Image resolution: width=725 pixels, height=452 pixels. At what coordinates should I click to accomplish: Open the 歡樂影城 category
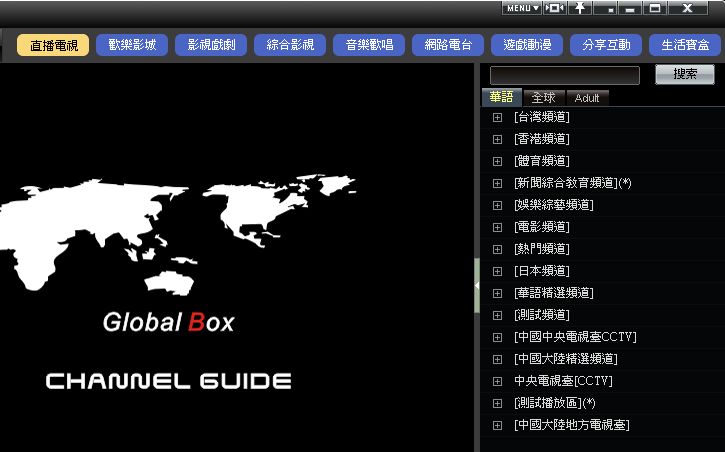pyautogui.click(x=132, y=45)
